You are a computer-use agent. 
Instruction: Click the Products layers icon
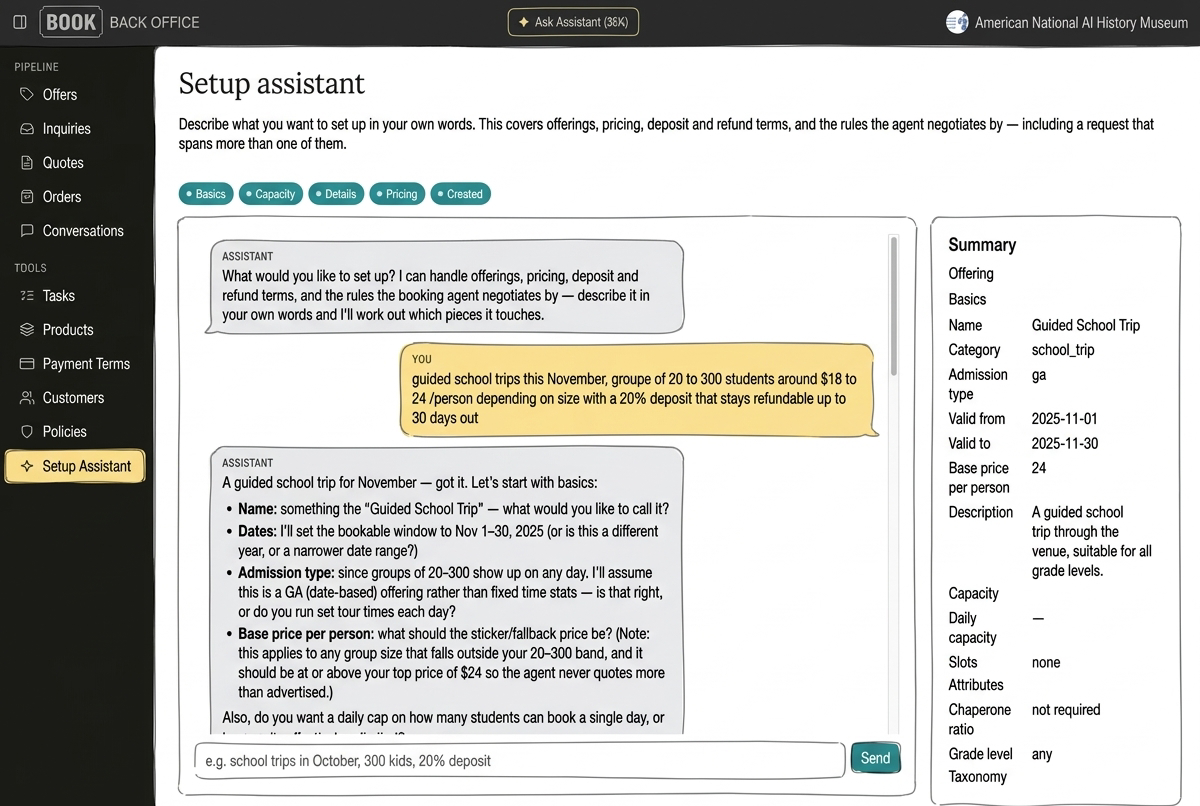27,330
